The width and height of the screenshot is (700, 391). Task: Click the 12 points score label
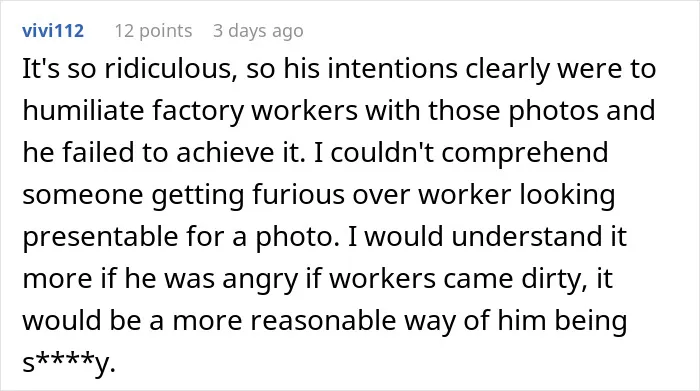click(154, 31)
